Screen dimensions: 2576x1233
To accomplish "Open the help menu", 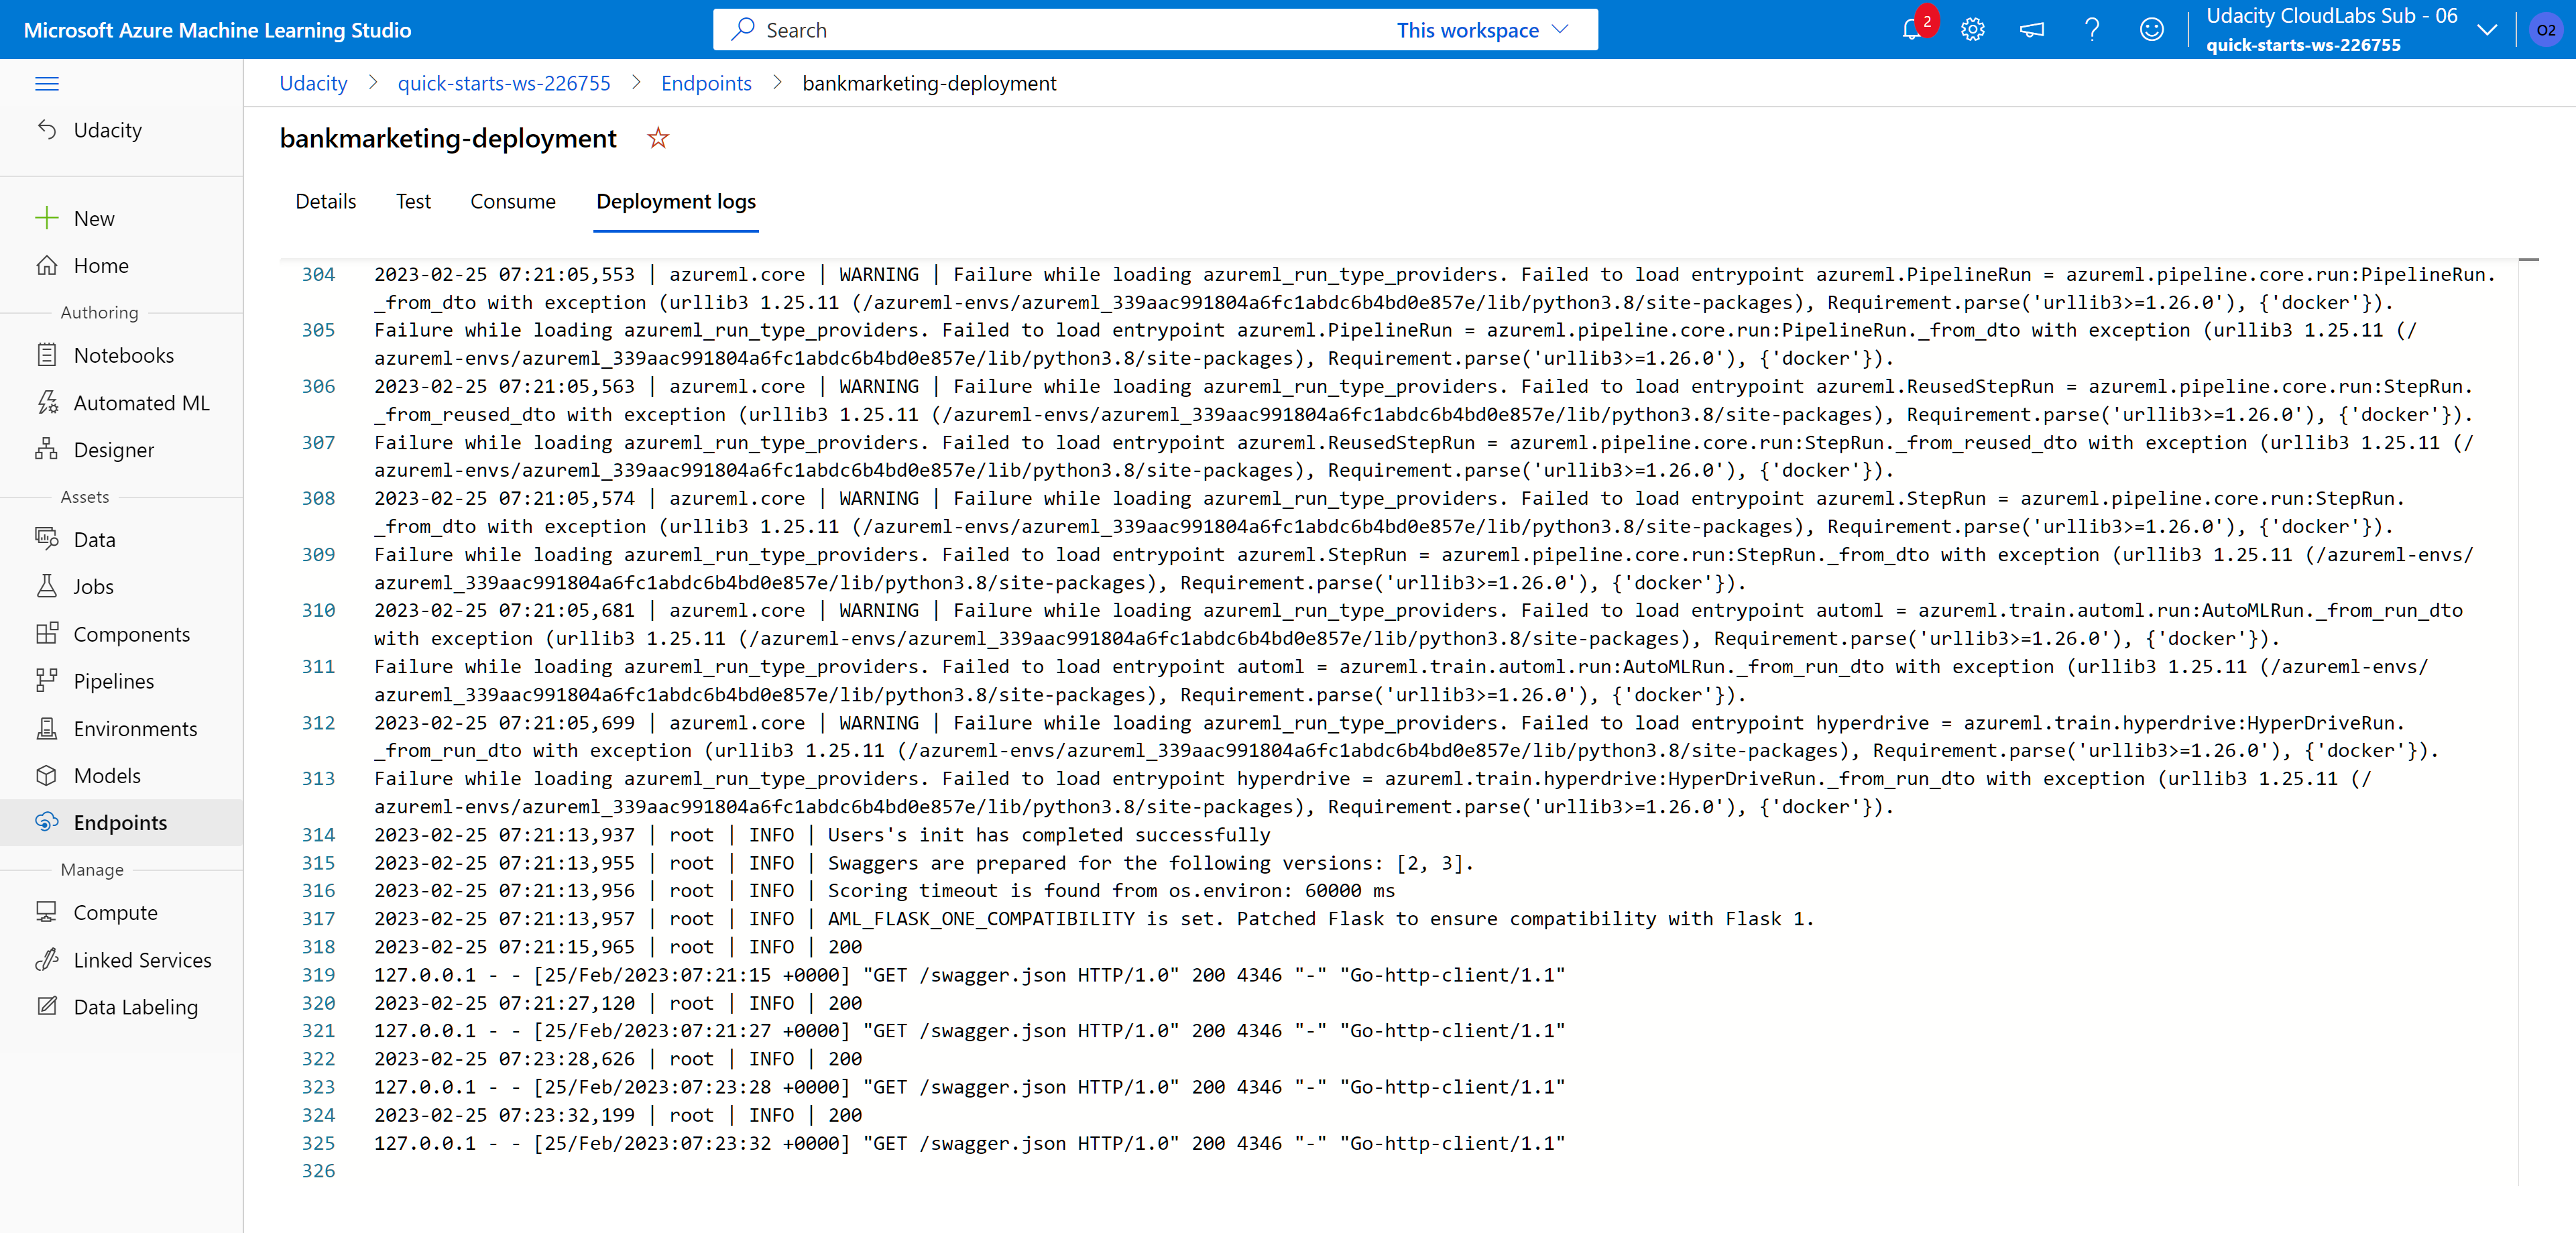I will tap(2092, 29).
